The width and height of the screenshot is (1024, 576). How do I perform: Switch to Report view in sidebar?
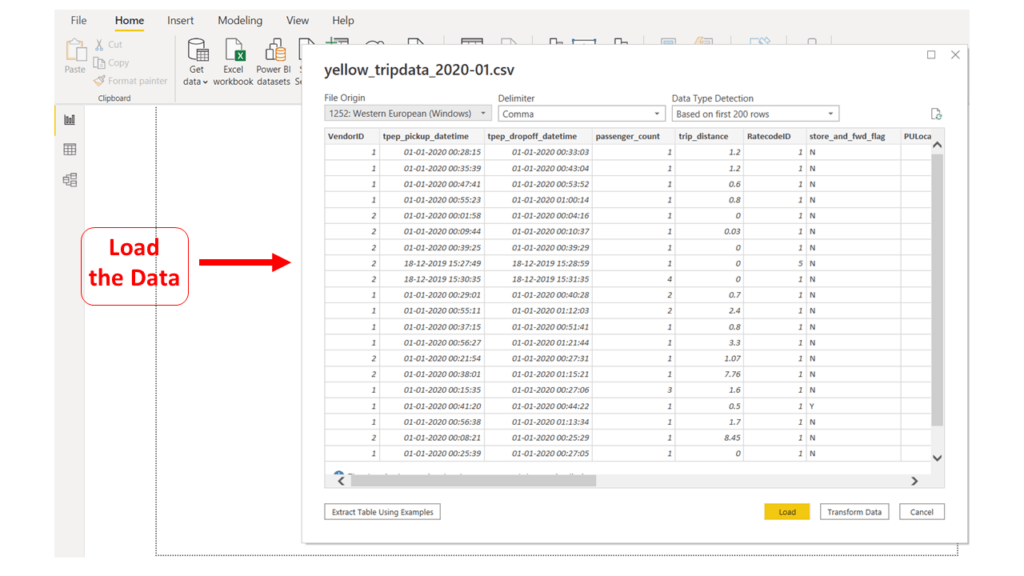click(69, 120)
